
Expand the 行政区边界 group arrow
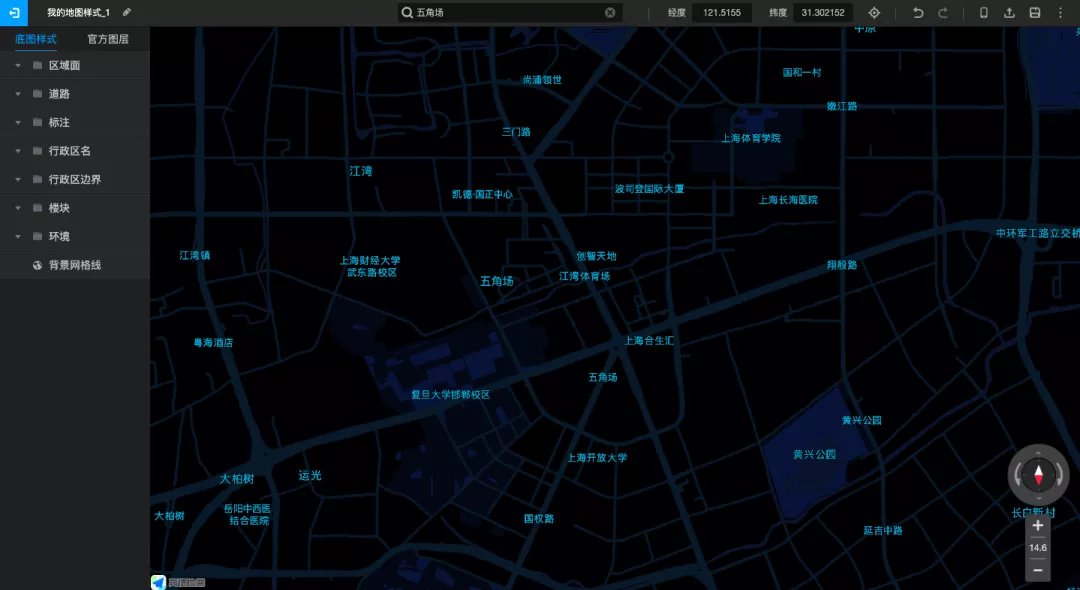pyautogui.click(x=18, y=180)
